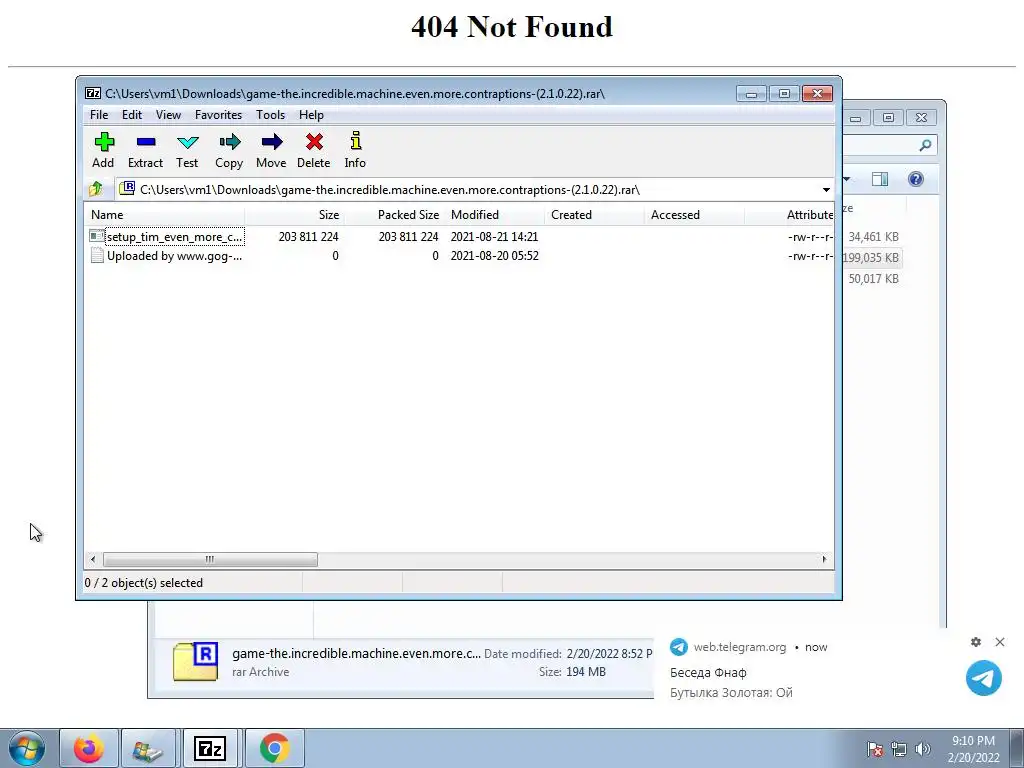Open the Edit menu
This screenshot has height=768, width=1024.
click(132, 114)
